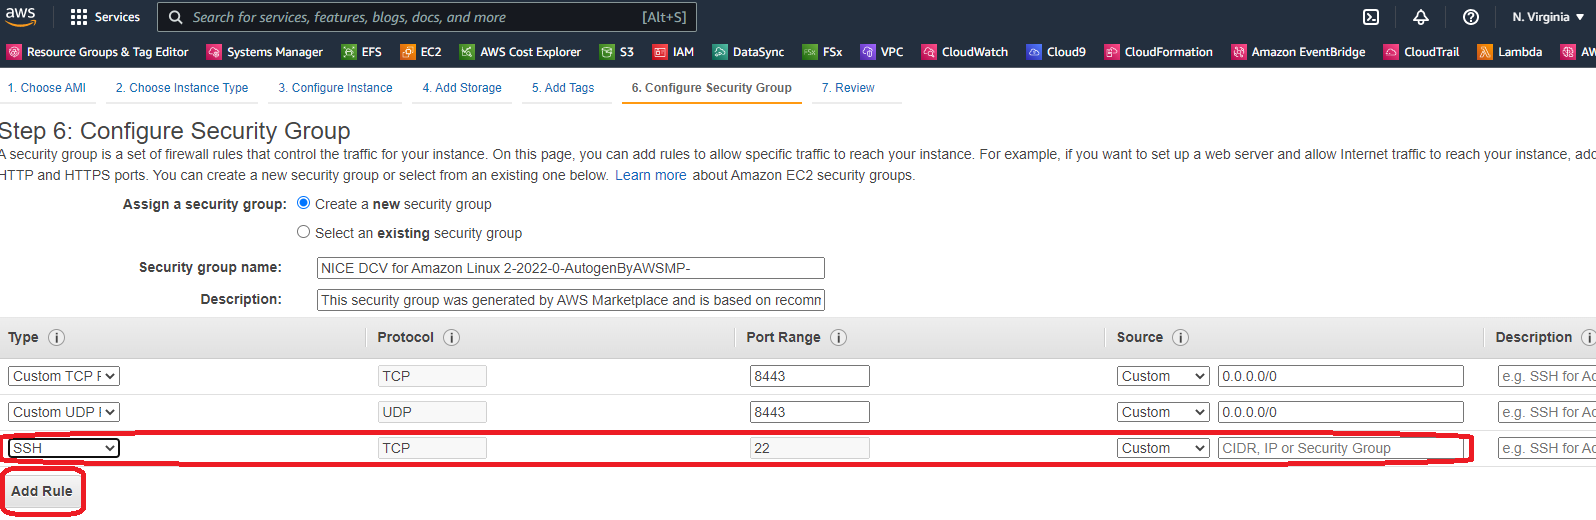Open Source dropdown for the SSH rule
The height and width of the screenshot is (520, 1596).
tap(1163, 448)
